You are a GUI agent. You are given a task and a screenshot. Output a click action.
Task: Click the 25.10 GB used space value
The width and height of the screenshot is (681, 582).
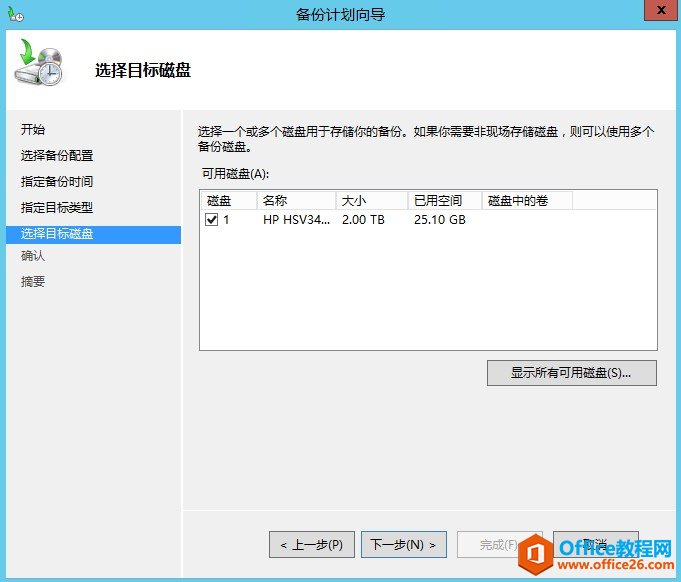(x=440, y=220)
